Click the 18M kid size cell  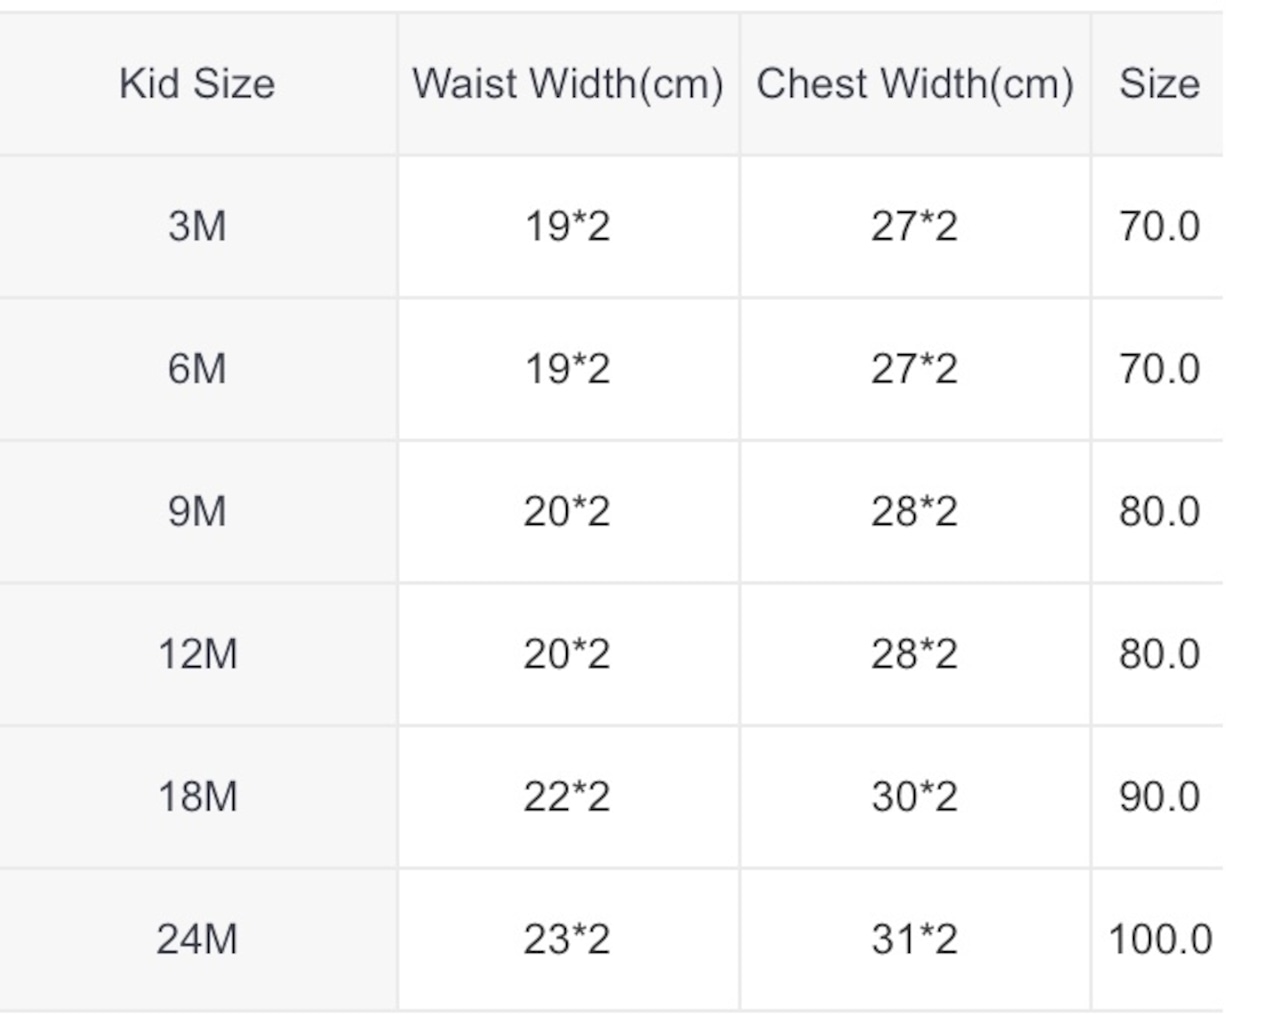(x=197, y=797)
